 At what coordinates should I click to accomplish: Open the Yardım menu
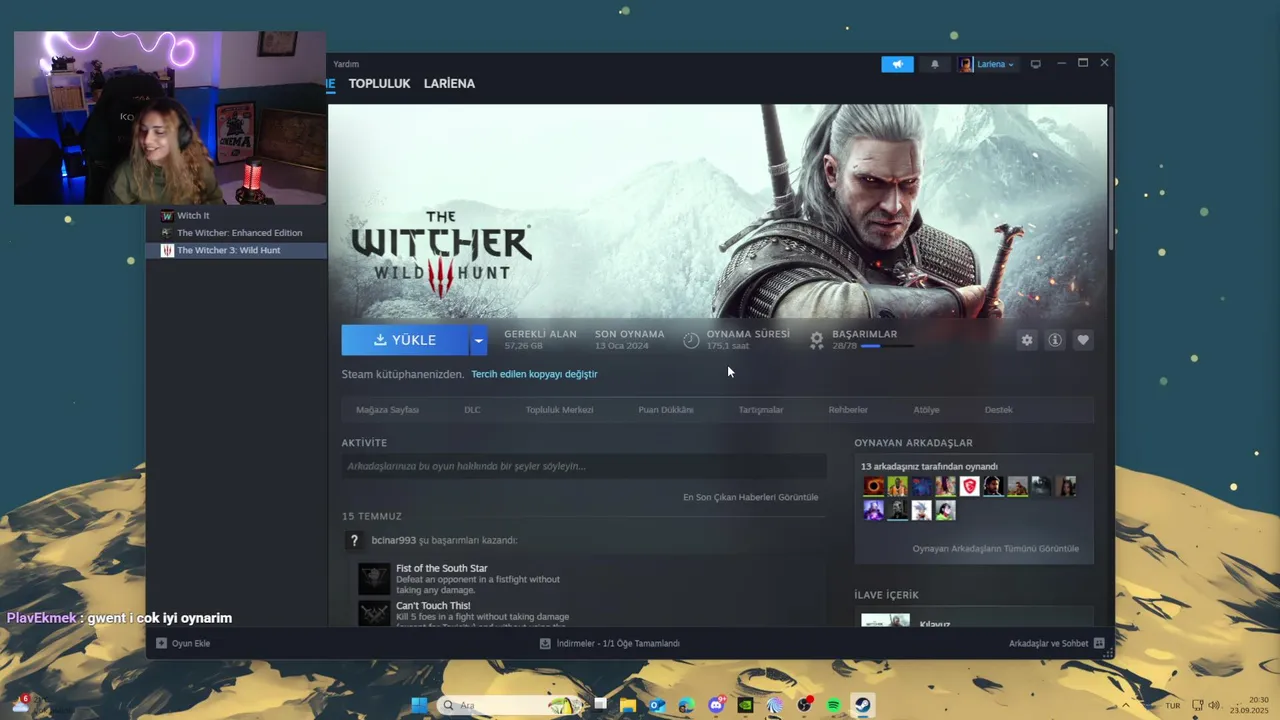click(x=346, y=64)
